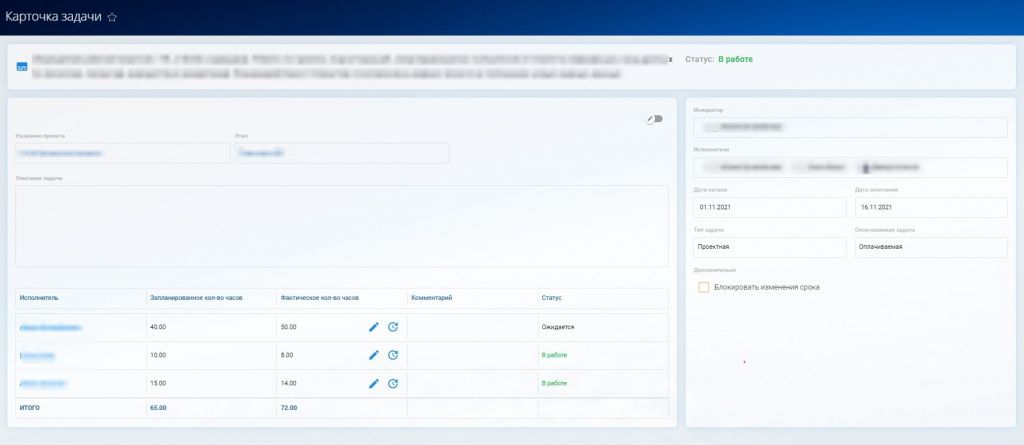Click inside the Описание задачи text area
Image resolution: width=1024 pixels, height=445 pixels.
point(341,226)
